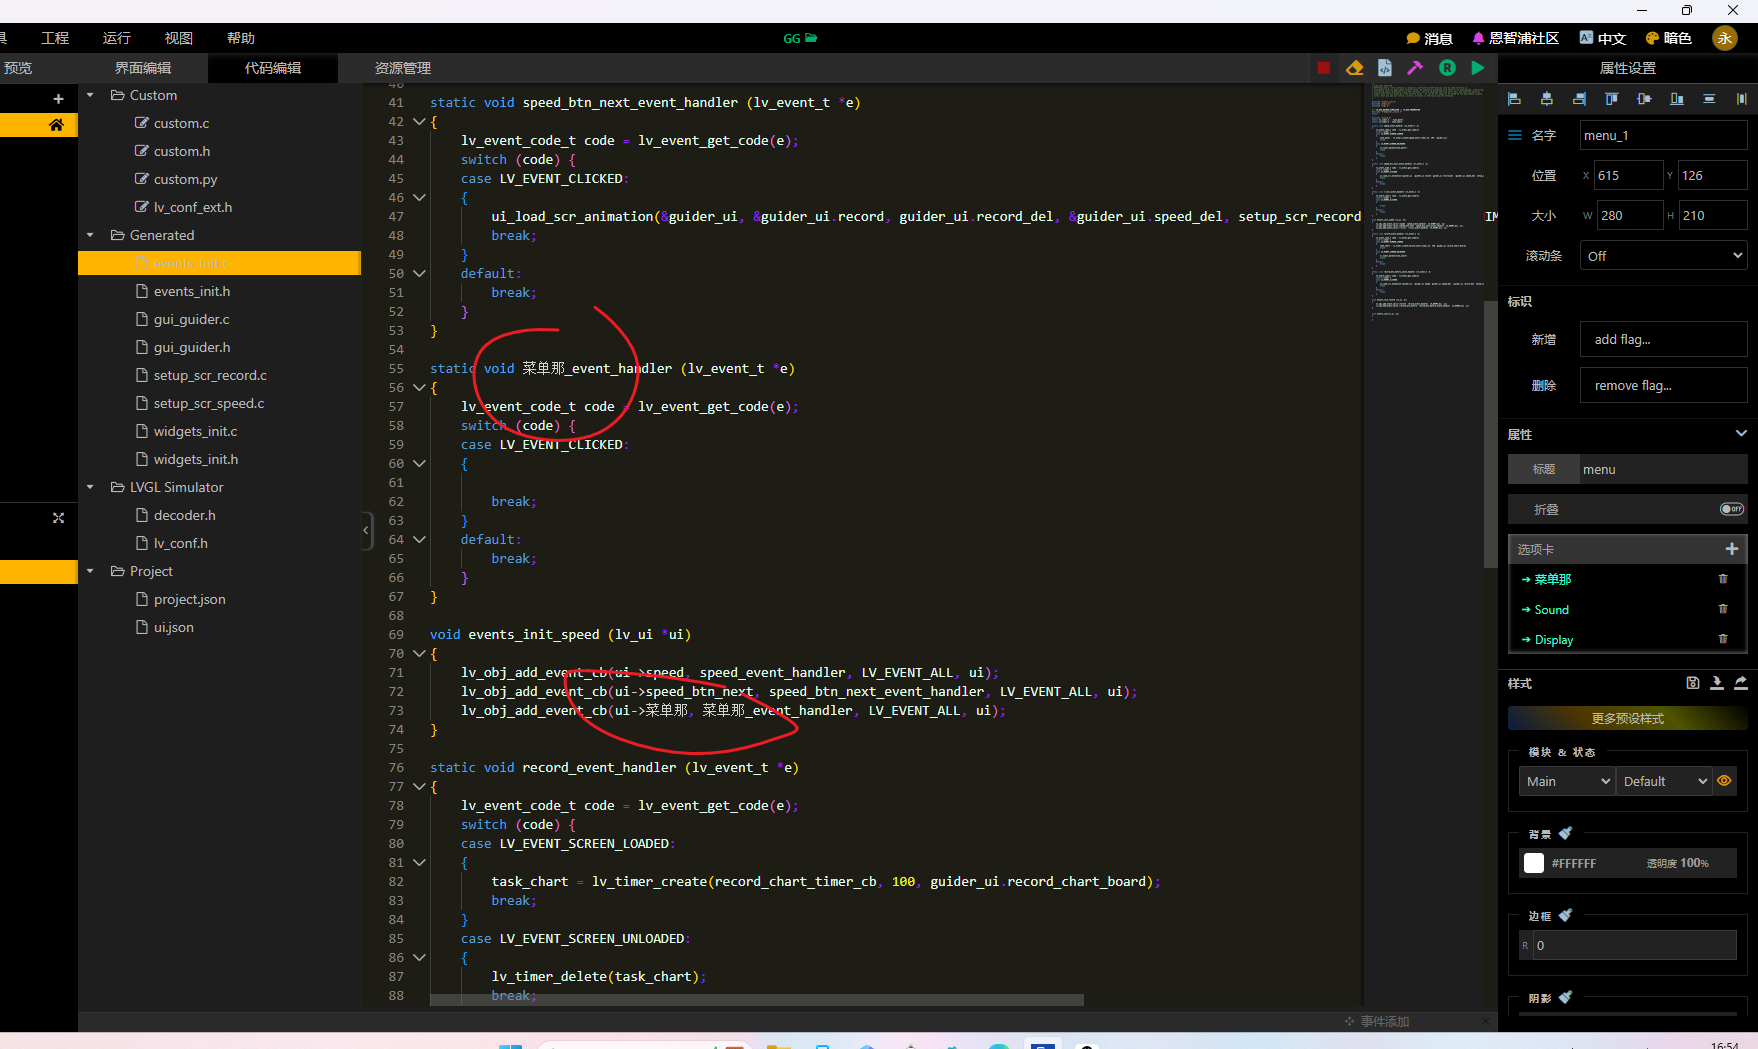Screen dimensions: 1758x1049
Task: Select the 菜单那 tab entry in 选项卡 list
Action: click(1553, 579)
